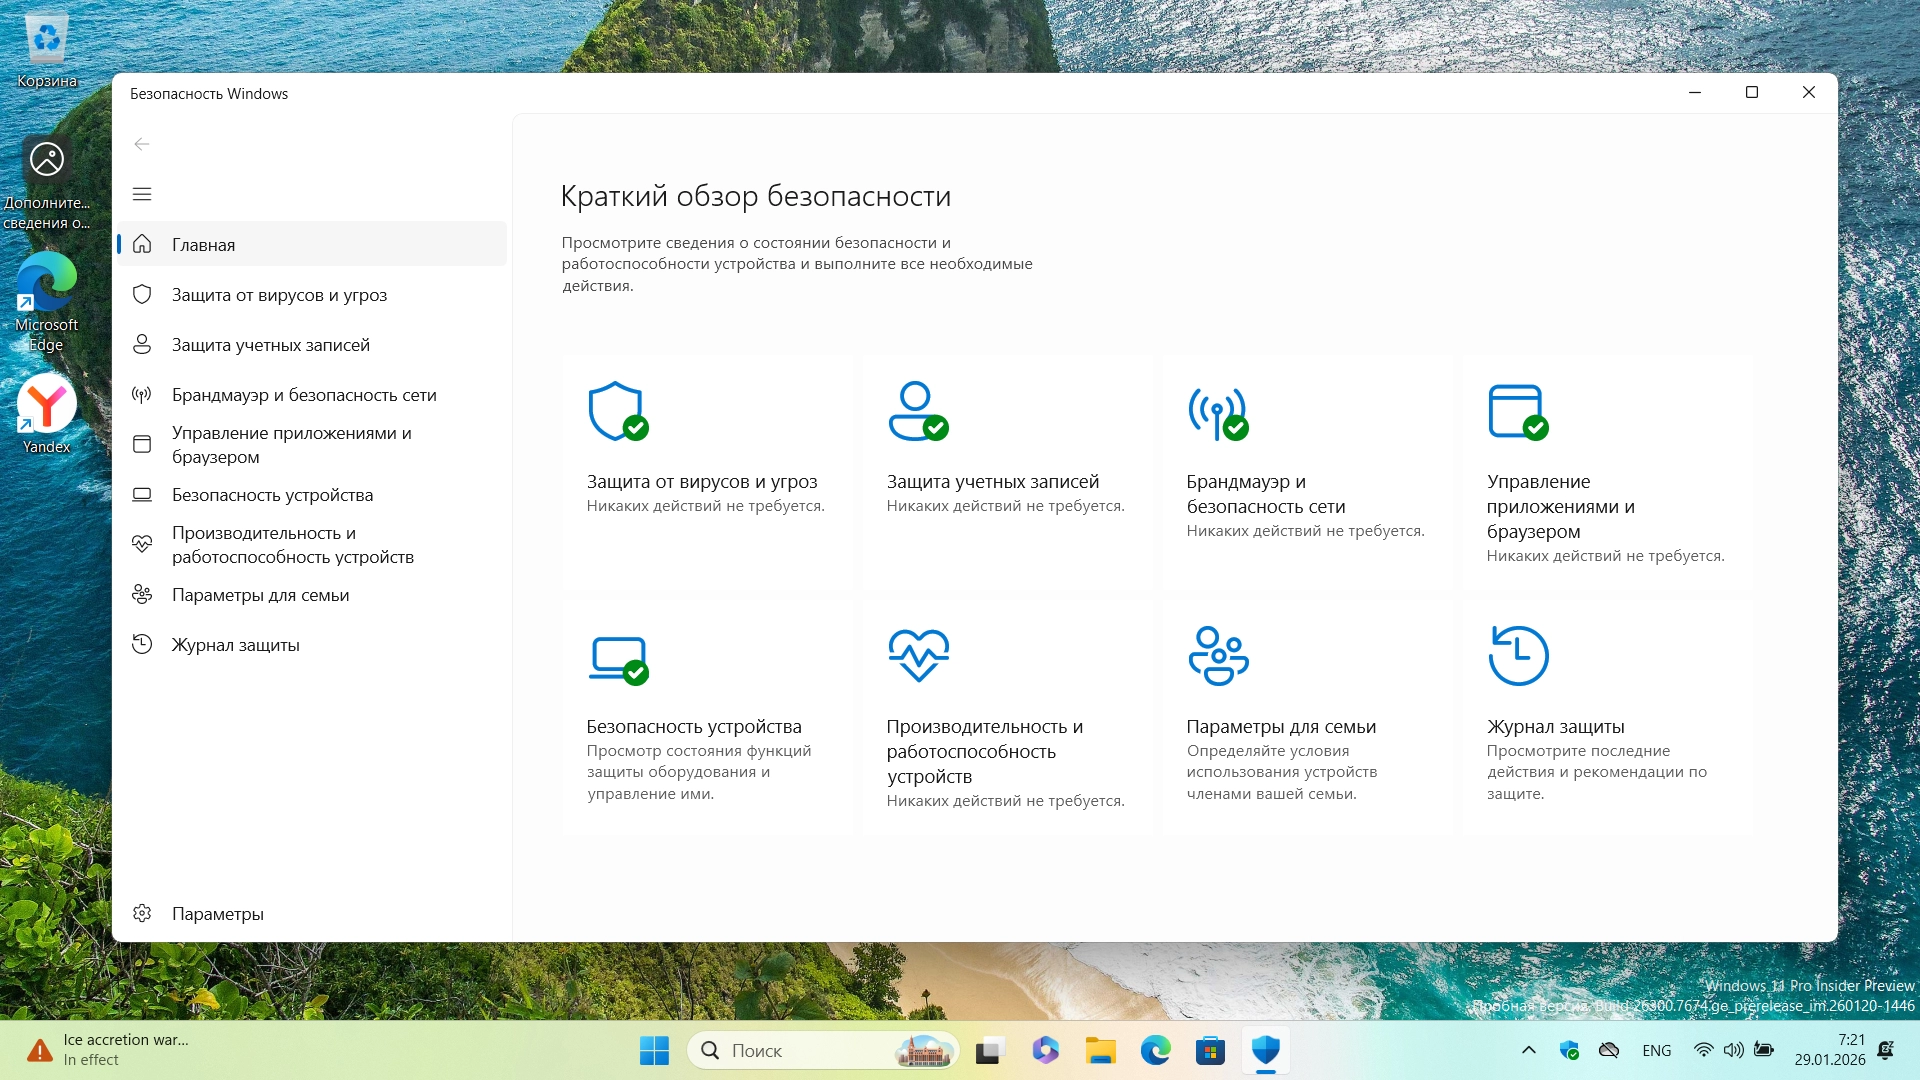
Task: Click the app and browser control tile icon
Action: [1517, 411]
